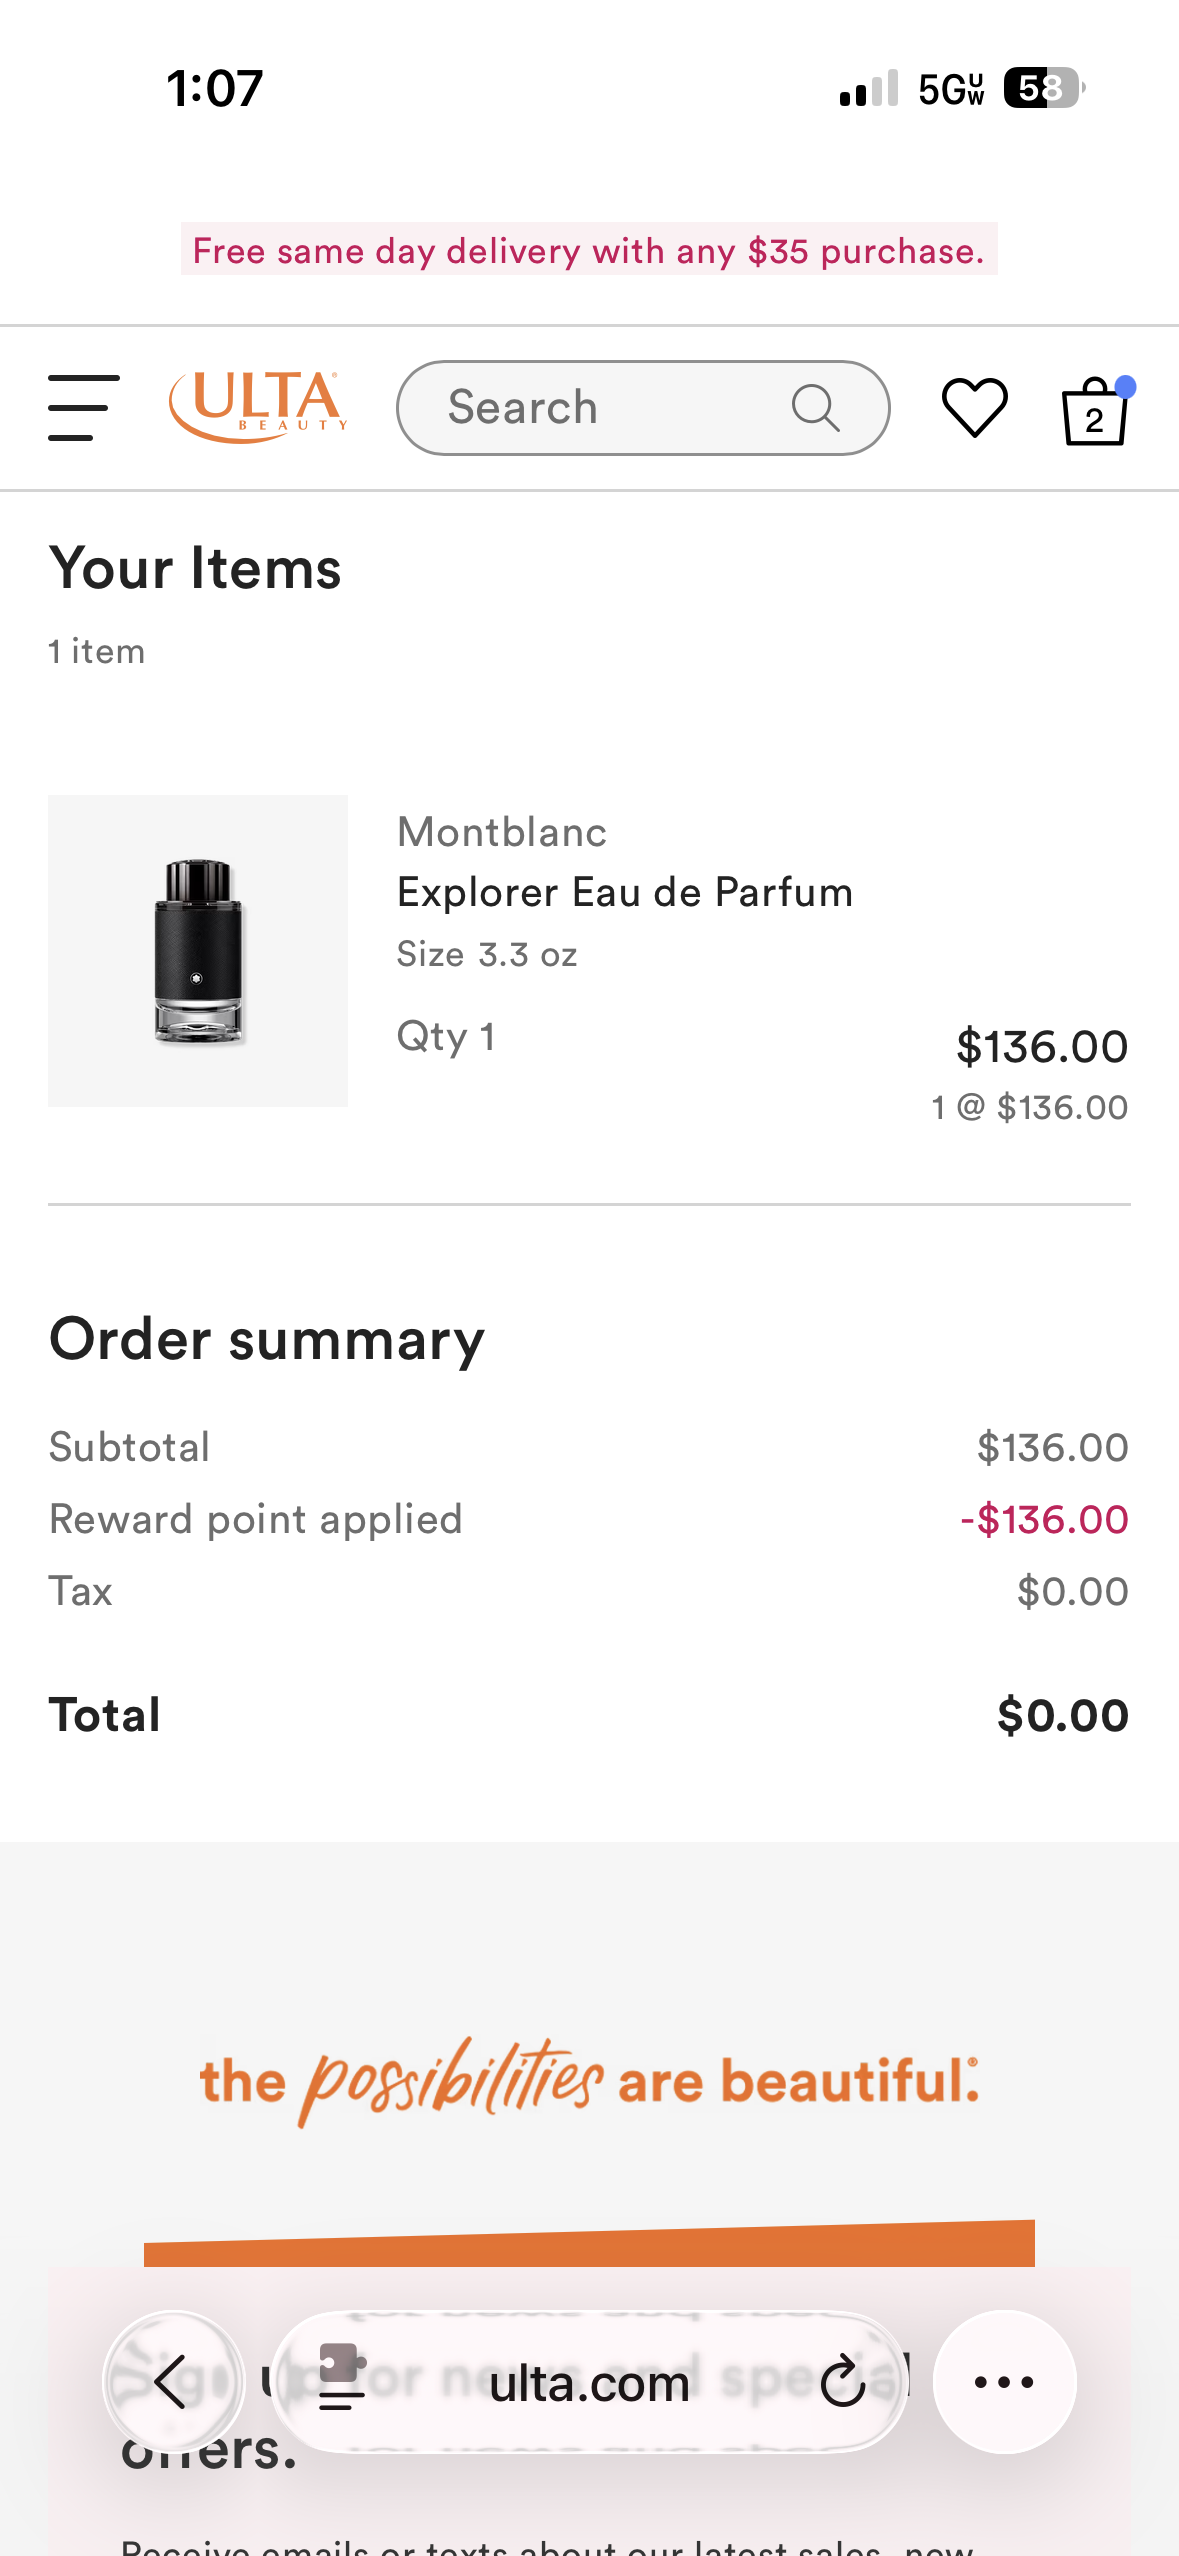Screen dimensions: 1179x2556
Task: Tap the Reward point applied discount amount
Action: pyautogui.click(x=1044, y=1519)
